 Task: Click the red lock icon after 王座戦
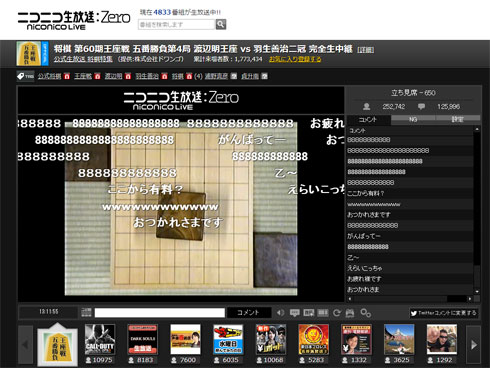point(97,76)
